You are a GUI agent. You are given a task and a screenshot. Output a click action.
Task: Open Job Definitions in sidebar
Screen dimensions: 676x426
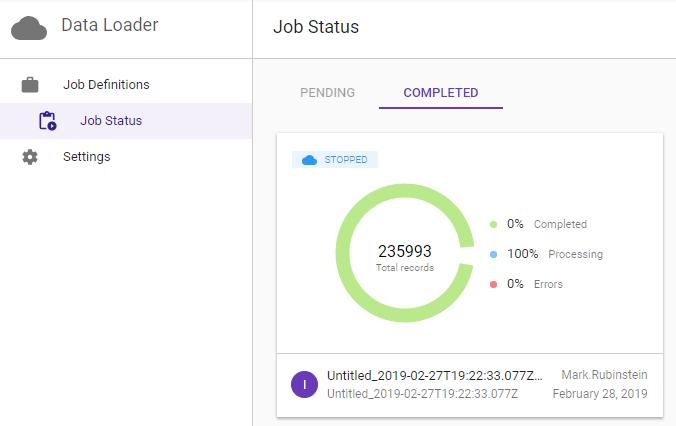coord(126,85)
